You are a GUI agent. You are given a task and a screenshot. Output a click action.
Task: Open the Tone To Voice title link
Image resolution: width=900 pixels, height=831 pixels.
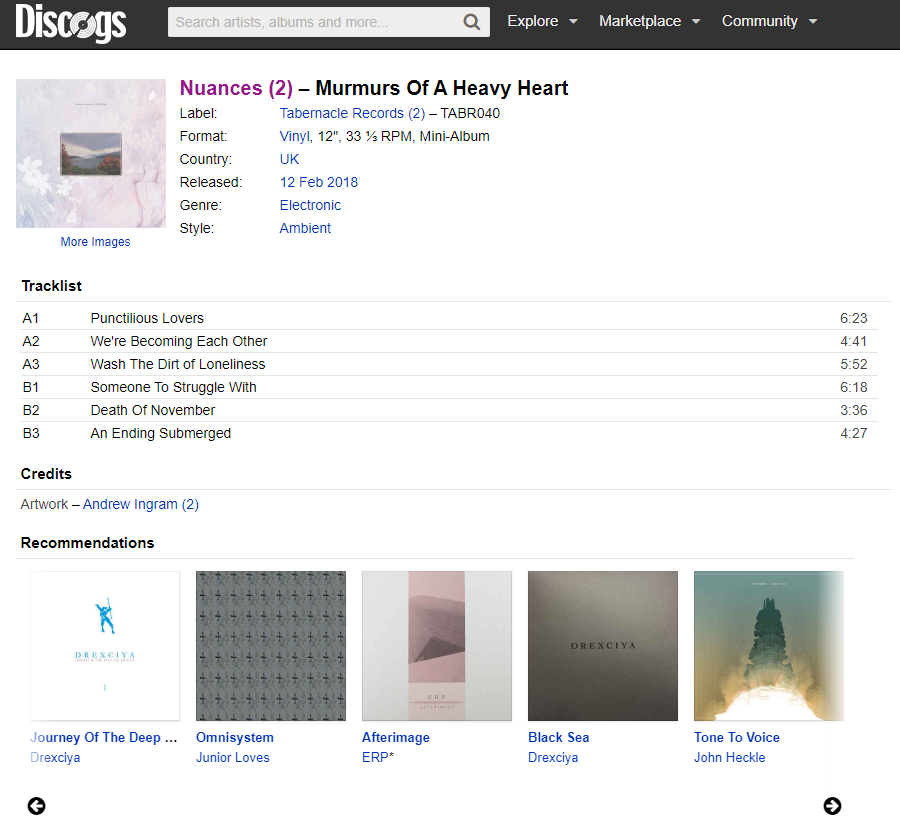tap(737, 737)
